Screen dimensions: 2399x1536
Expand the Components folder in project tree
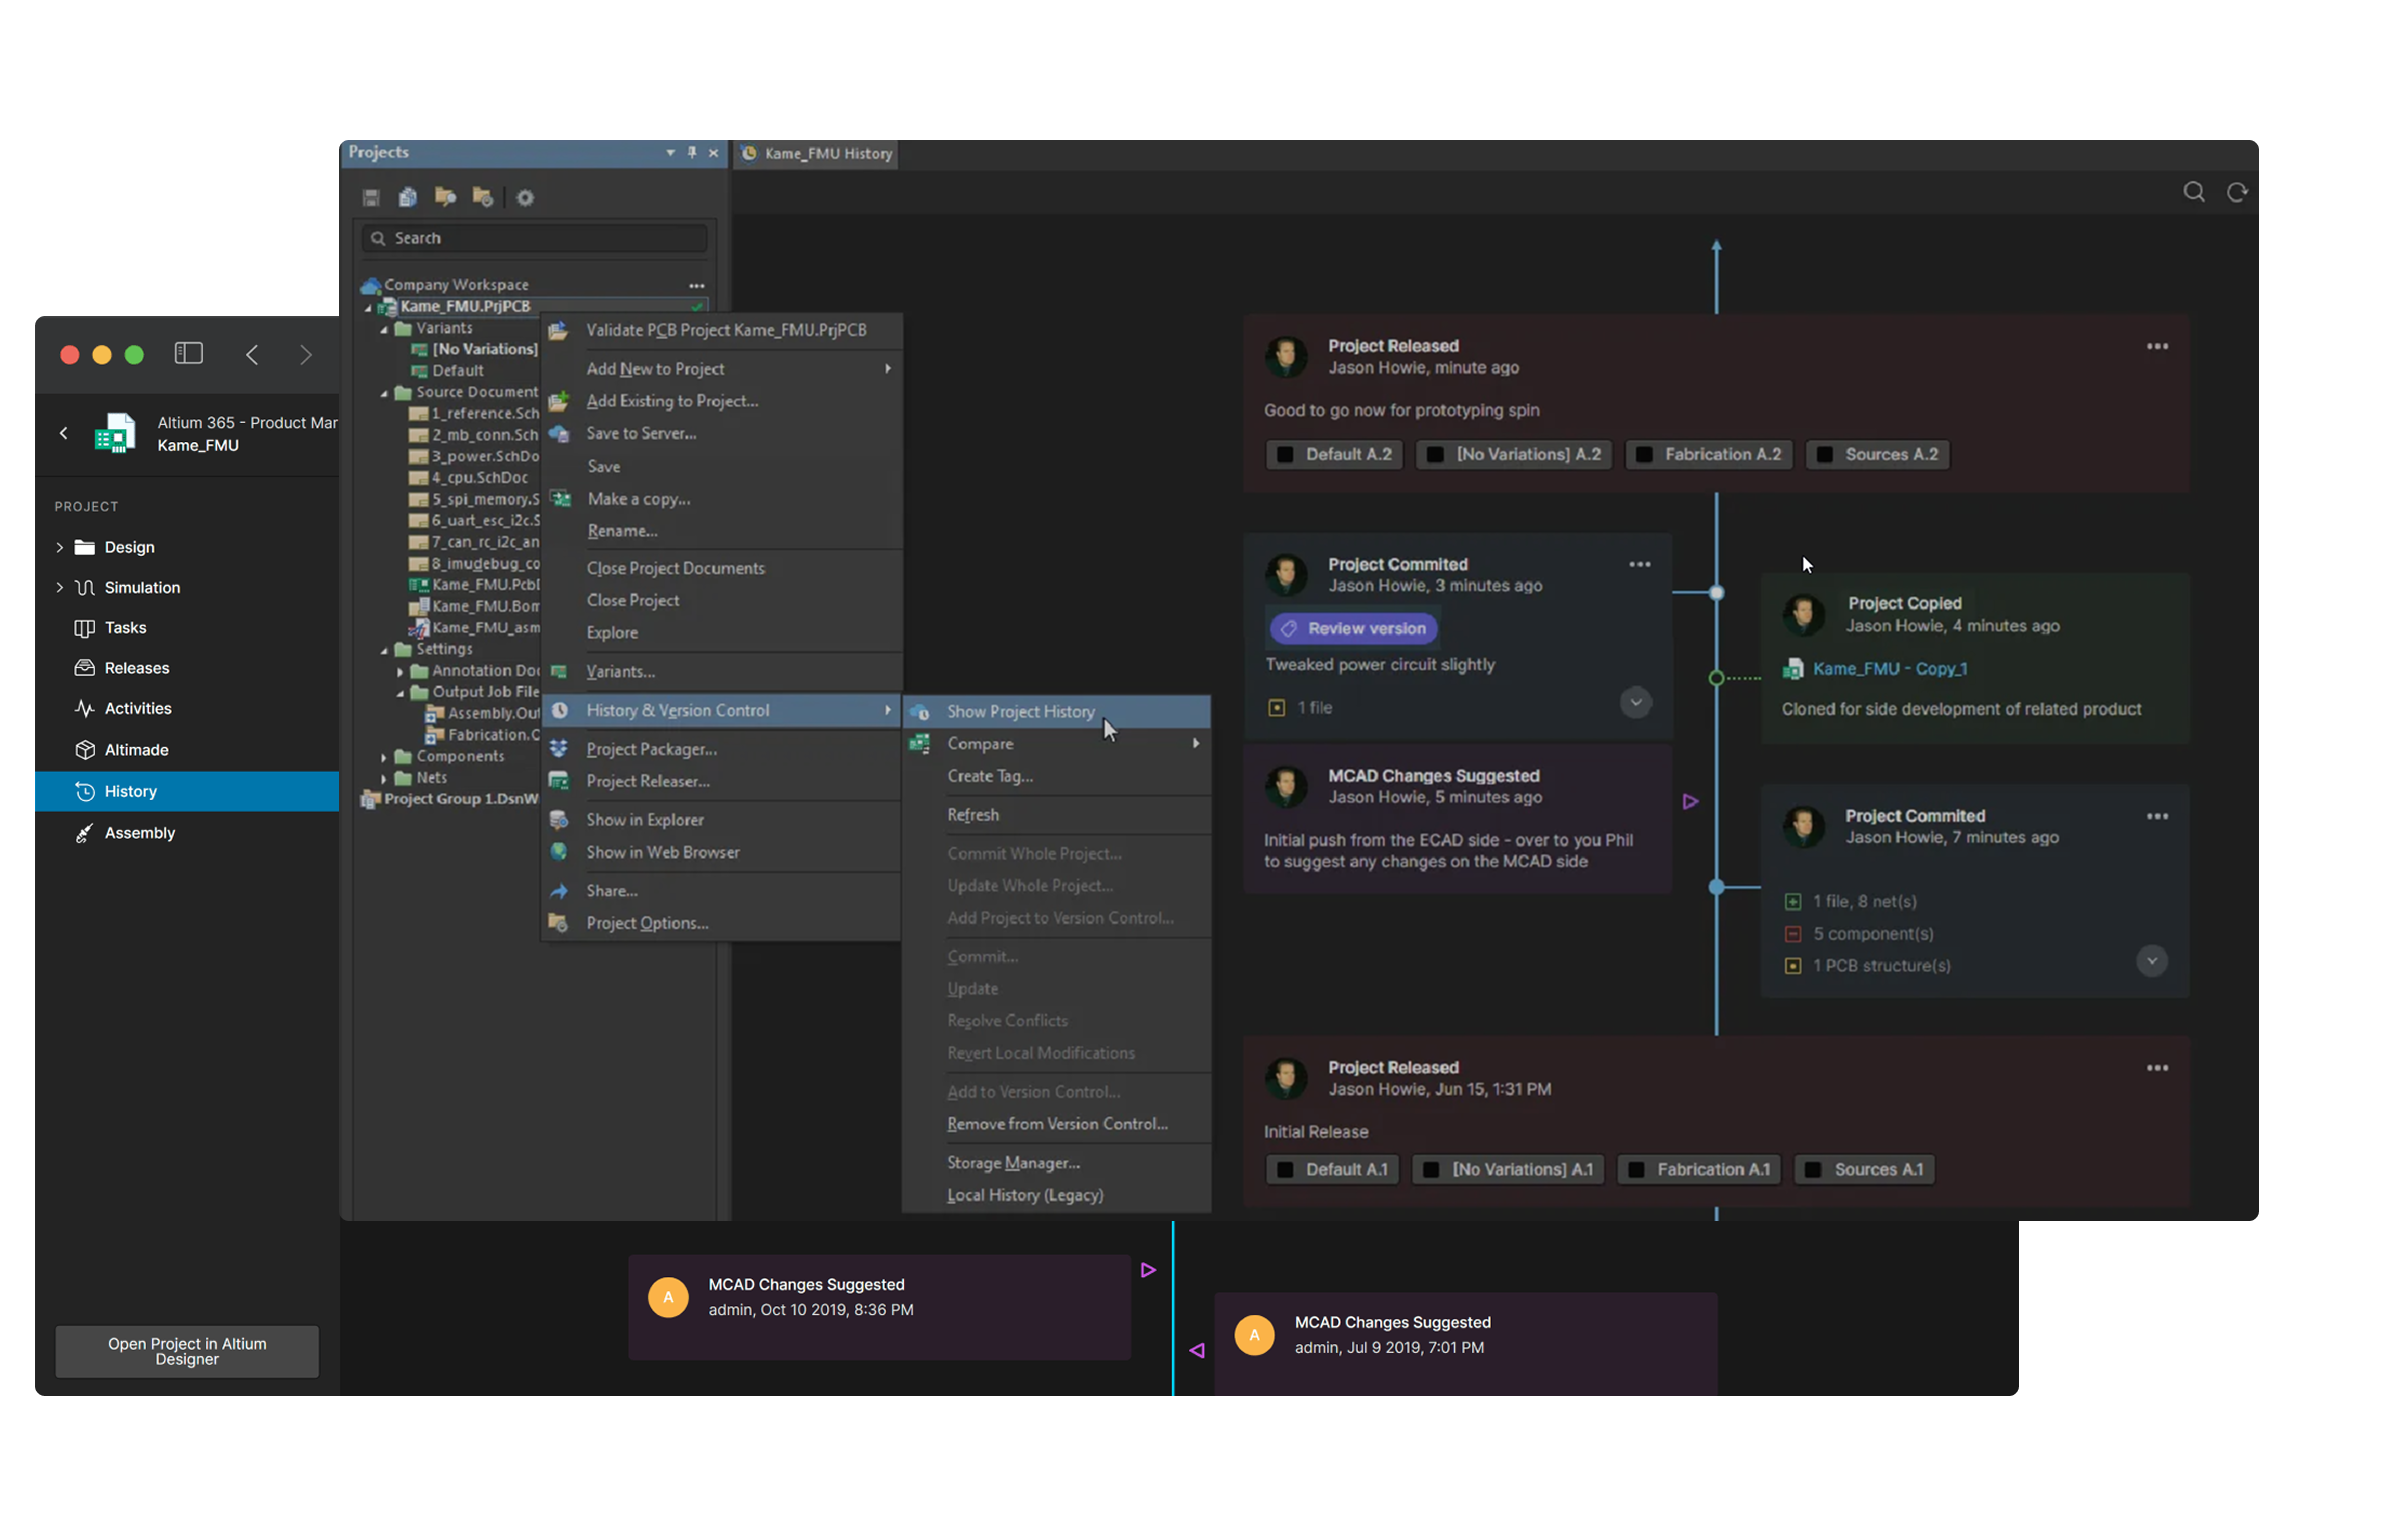384,757
